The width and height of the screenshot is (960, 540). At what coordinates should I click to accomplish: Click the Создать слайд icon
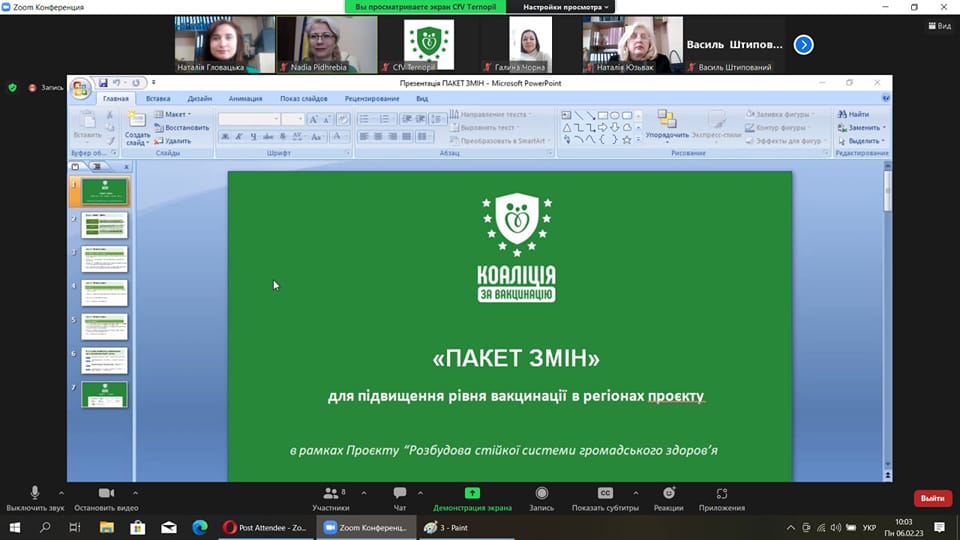point(137,120)
